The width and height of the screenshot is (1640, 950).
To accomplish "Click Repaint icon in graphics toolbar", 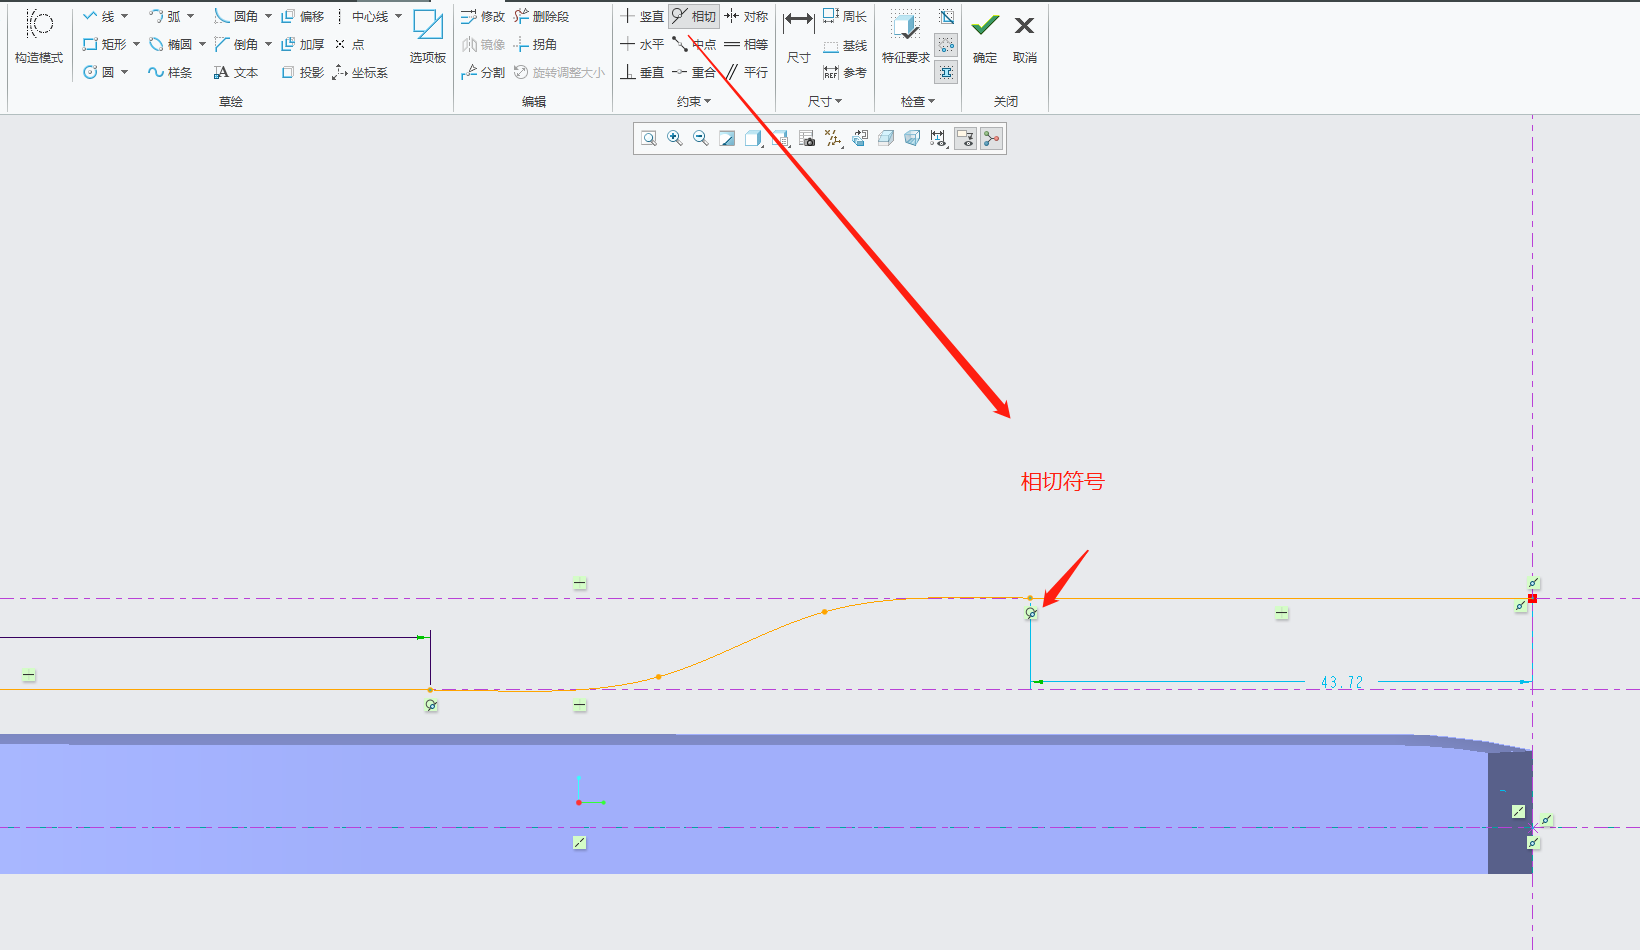I will pos(727,138).
